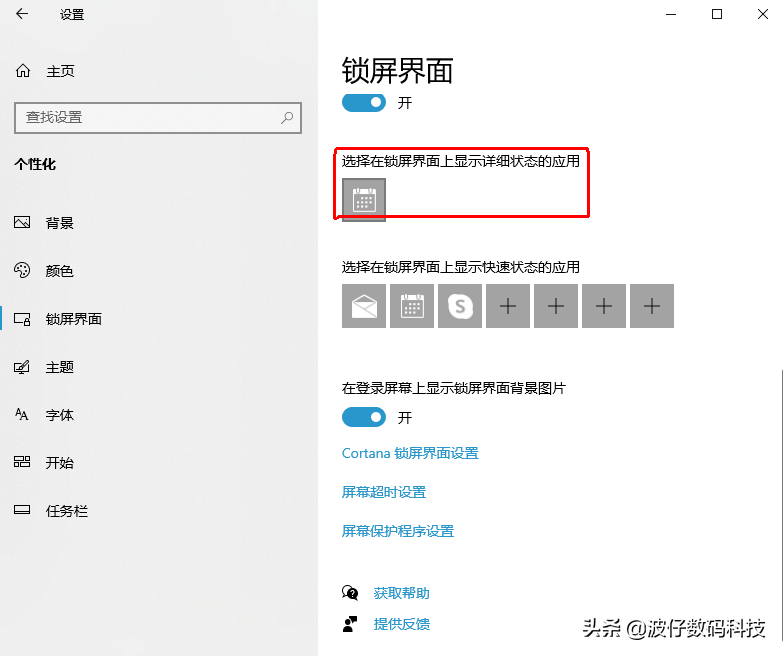Open the 字体 settings page
This screenshot has width=783, height=656.
(x=59, y=415)
